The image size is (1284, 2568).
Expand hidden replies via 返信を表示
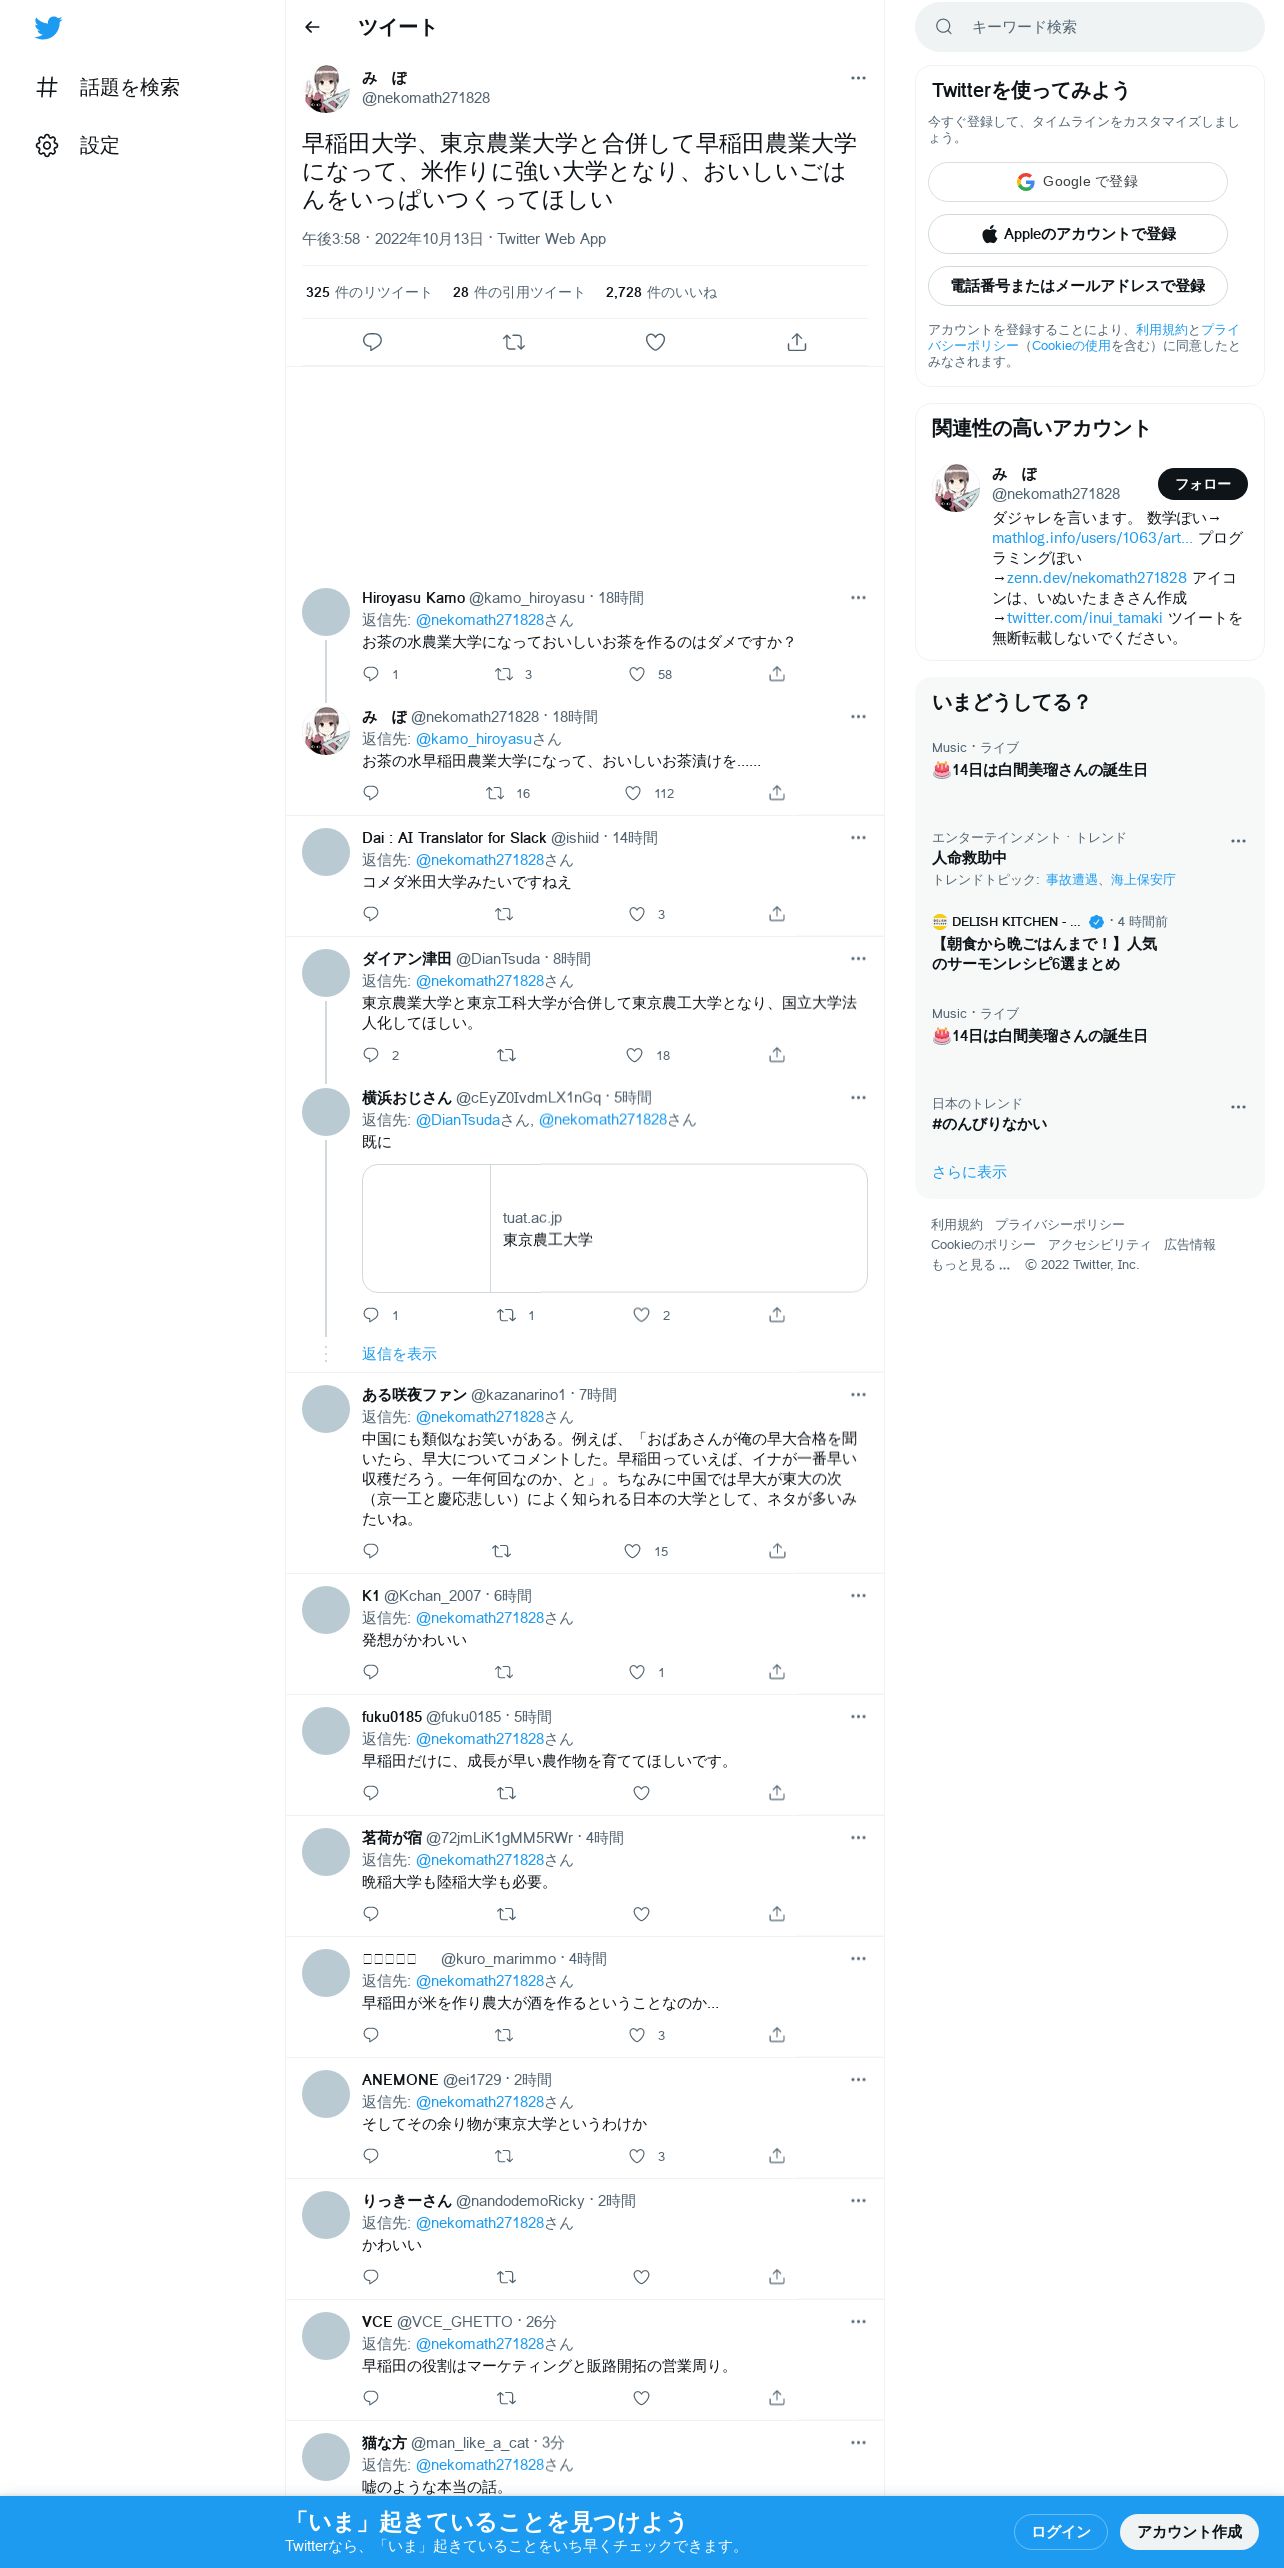[399, 1354]
